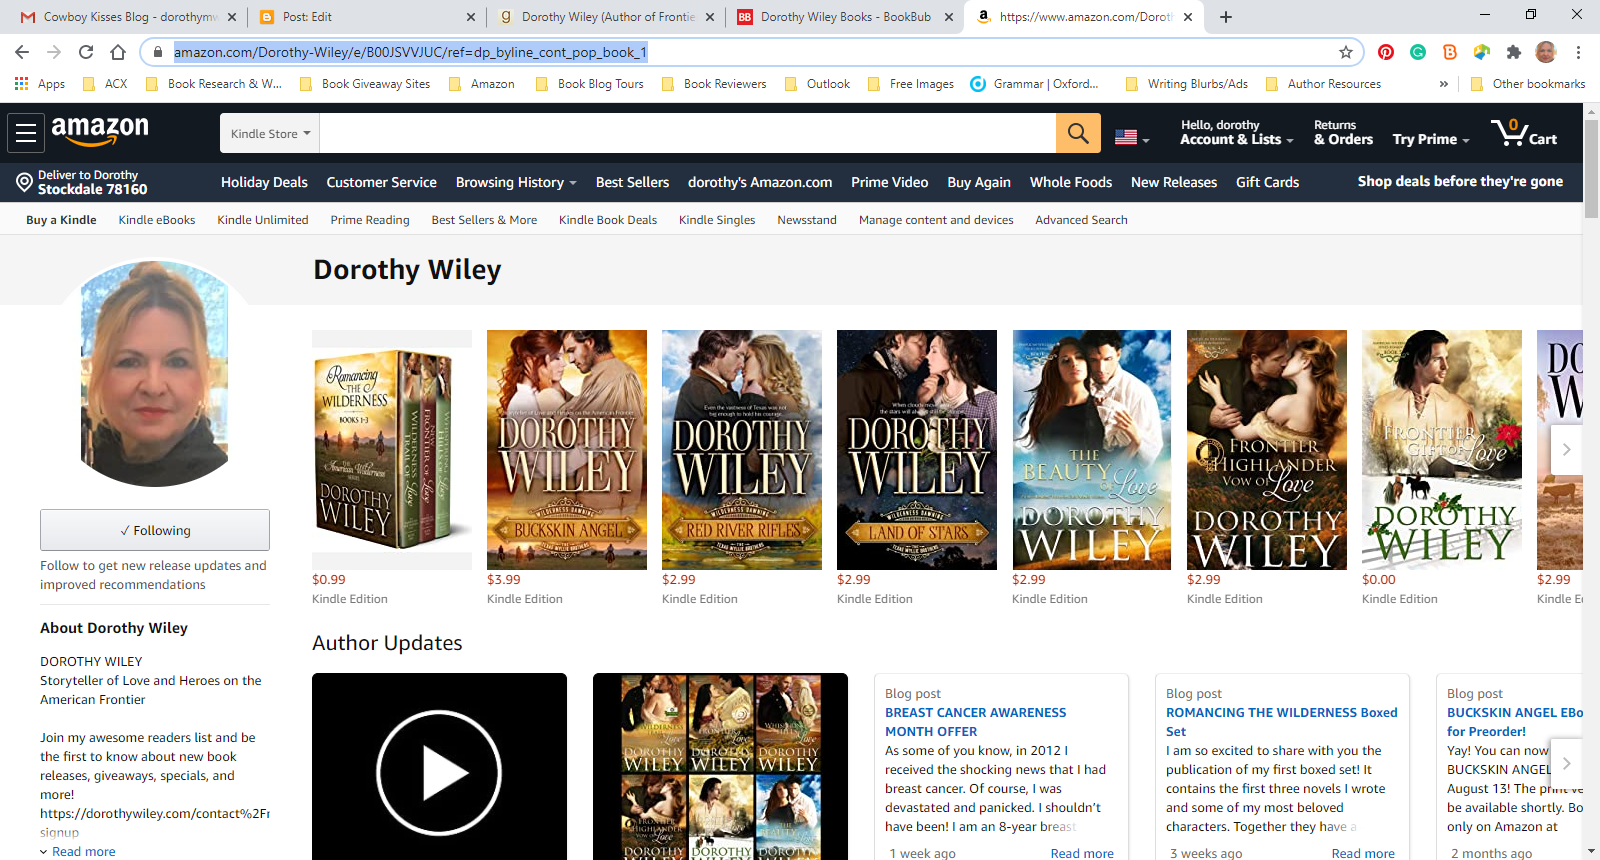Viewport: 1600px width, 860px height.
Task: Click the orange search magnifier button
Action: [1078, 133]
